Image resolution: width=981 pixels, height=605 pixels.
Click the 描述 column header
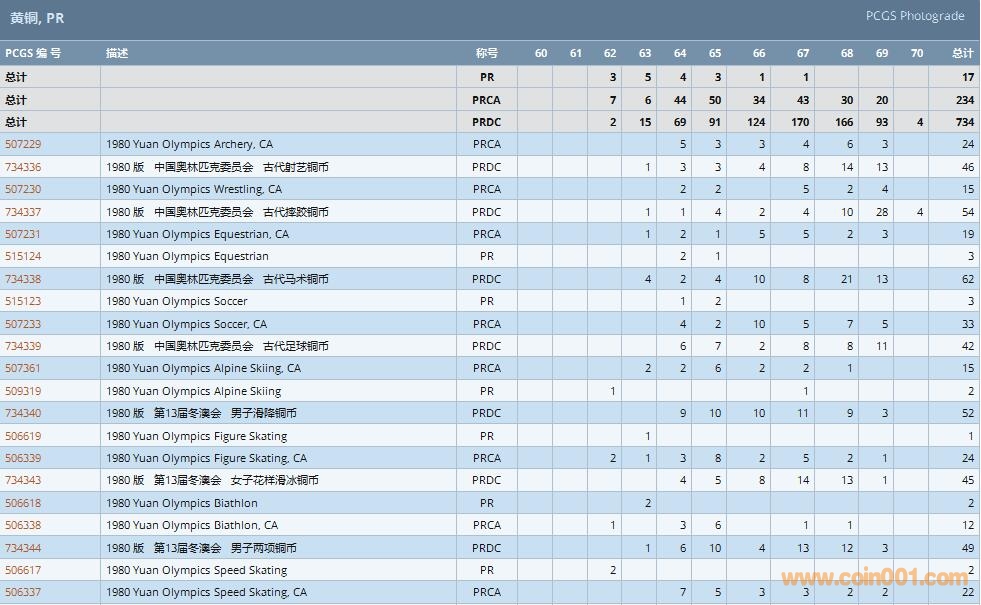pos(117,53)
